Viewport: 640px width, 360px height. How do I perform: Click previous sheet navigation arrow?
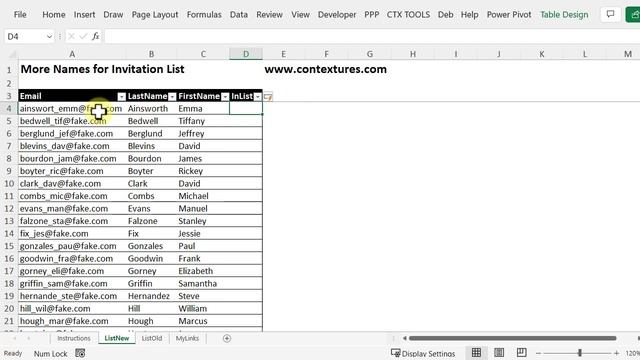(15, 338)
